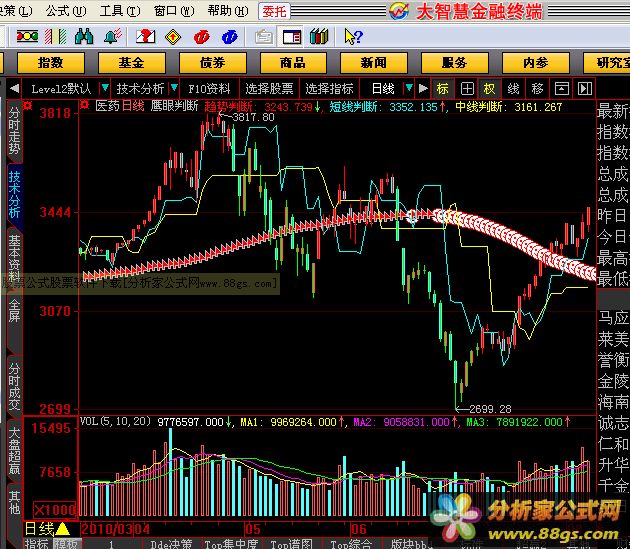This screenshot has width=630, height=549.
Task: Expand the 技术分析 dropdown arrow
Action: pos(174,88)
